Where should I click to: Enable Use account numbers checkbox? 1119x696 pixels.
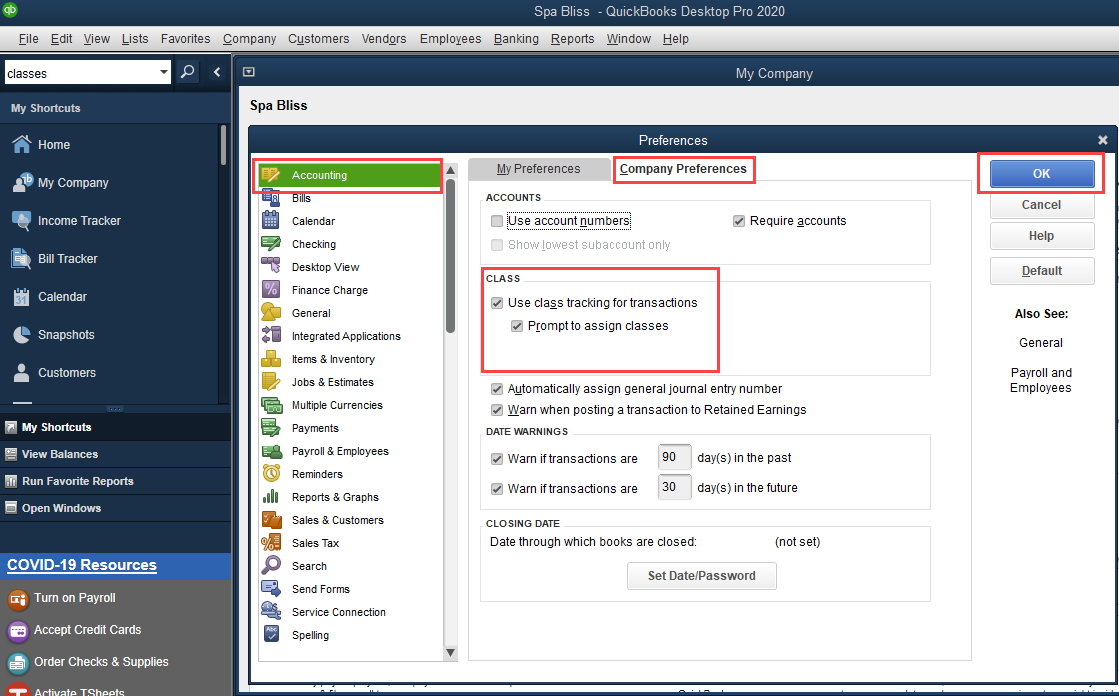click(497, 221)
